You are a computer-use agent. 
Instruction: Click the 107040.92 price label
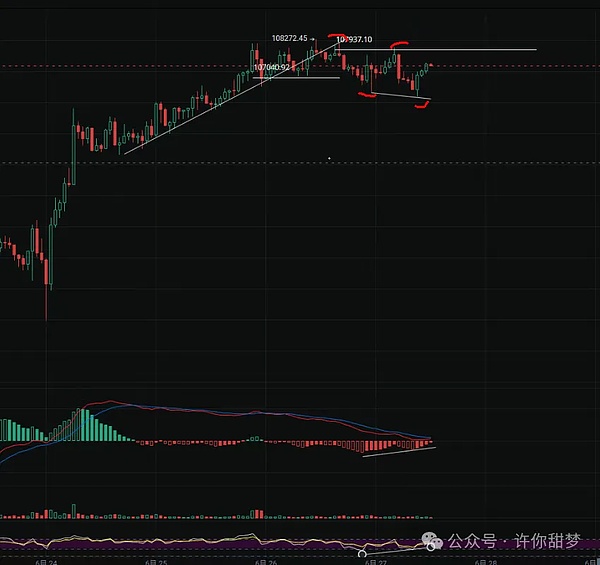272,68
